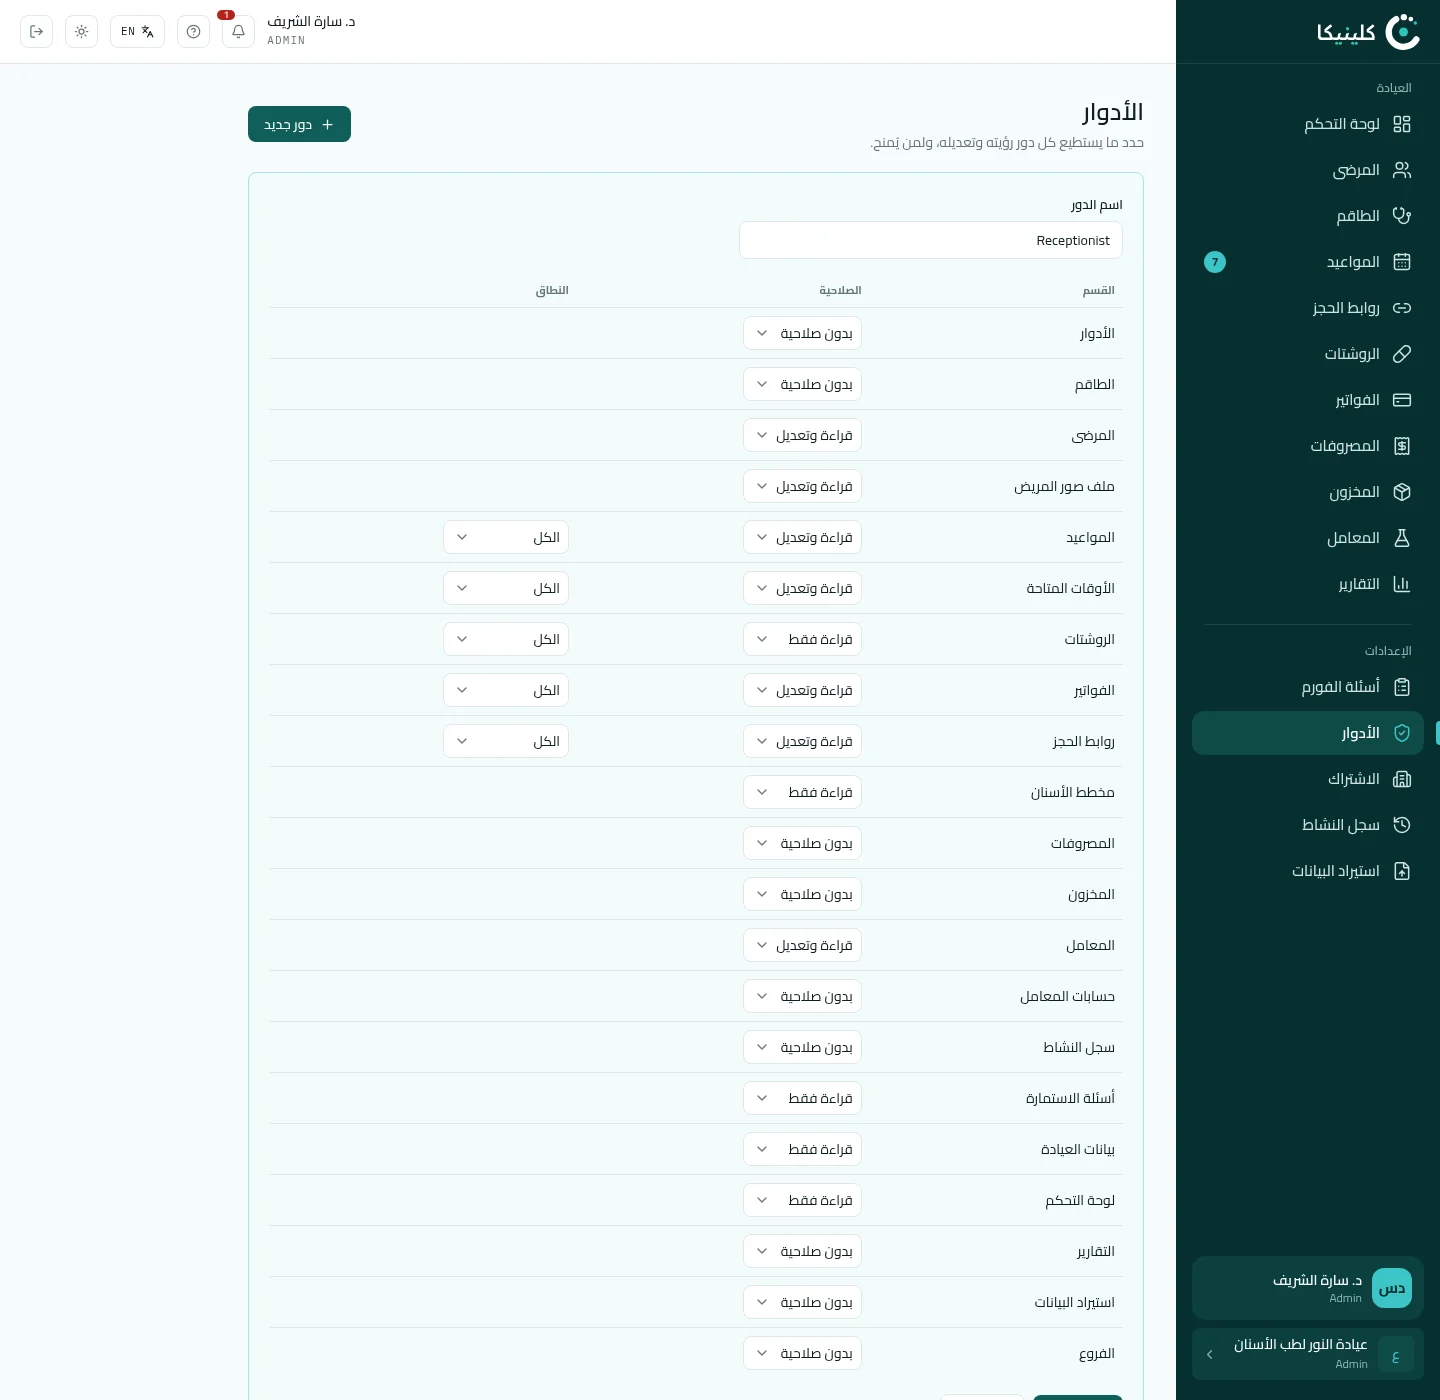
Task: Toggle light/dark theme sun icon
Action: pos(81,32)
